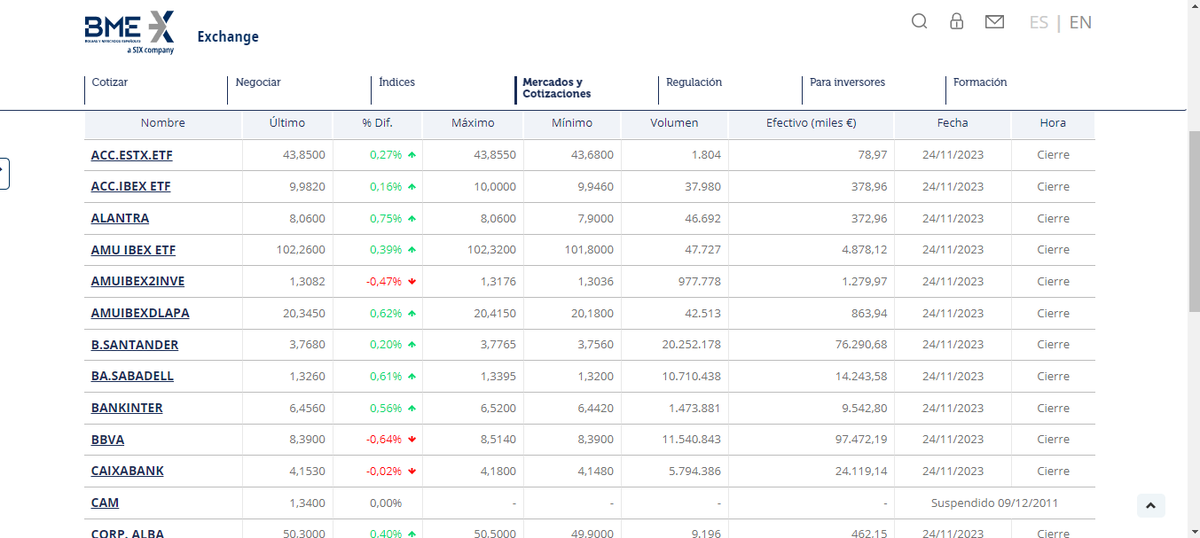Click the red down arrow in BBVA row

click(x=412, y=440)
